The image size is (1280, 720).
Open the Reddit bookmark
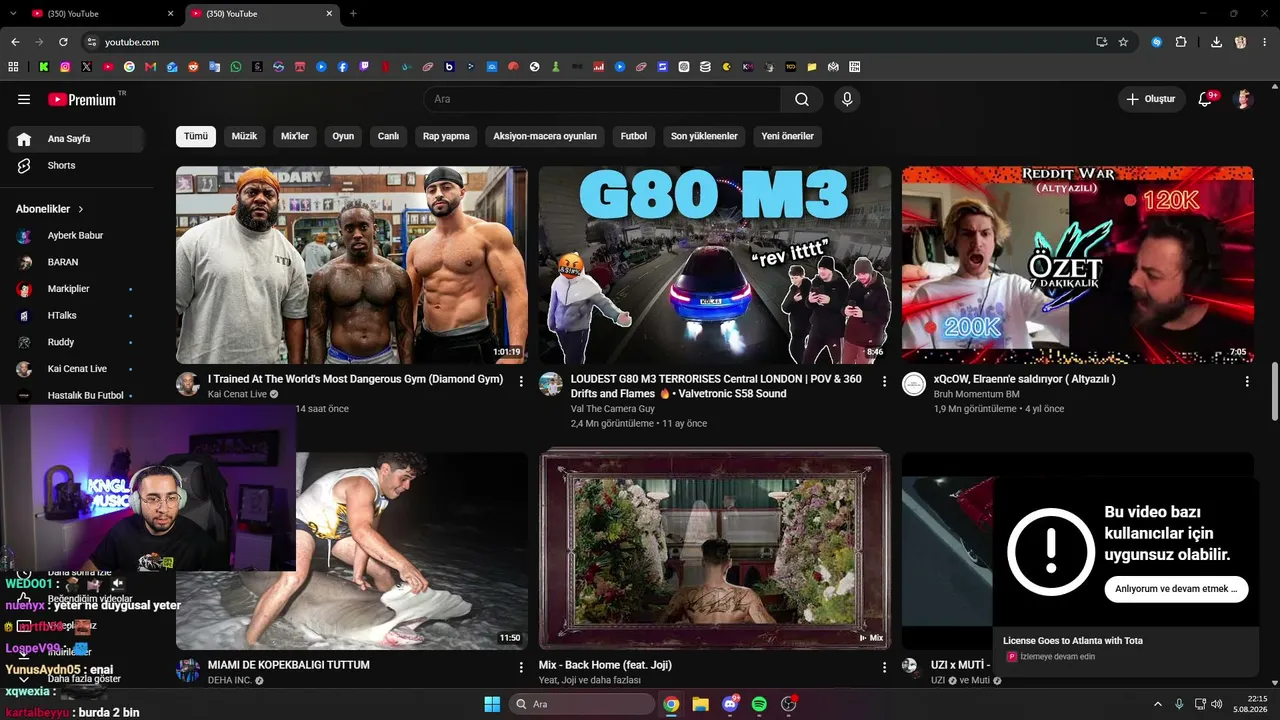[193, 67]
